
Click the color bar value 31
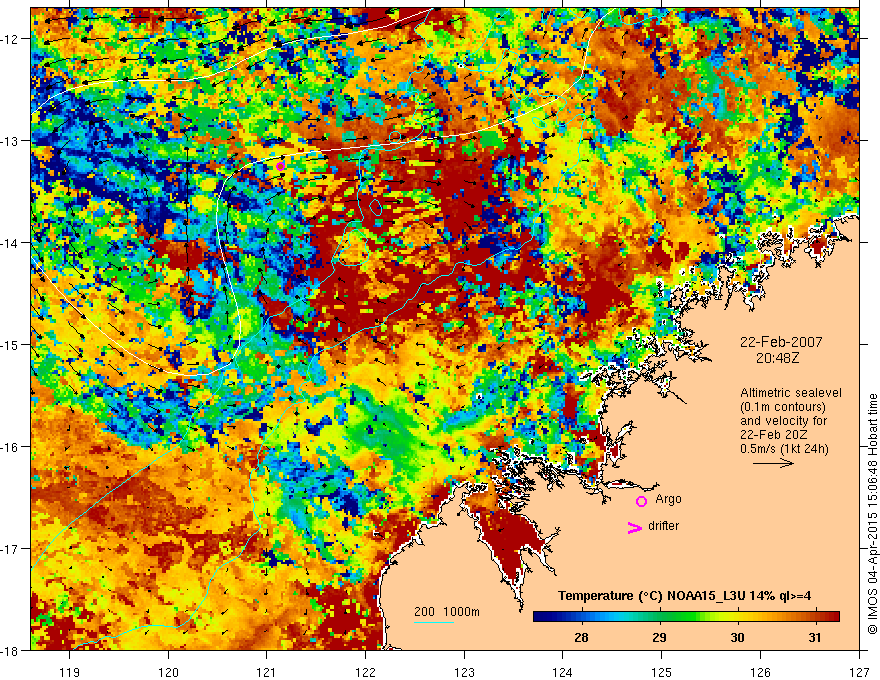pyautogui.click(x=814, y=637)
